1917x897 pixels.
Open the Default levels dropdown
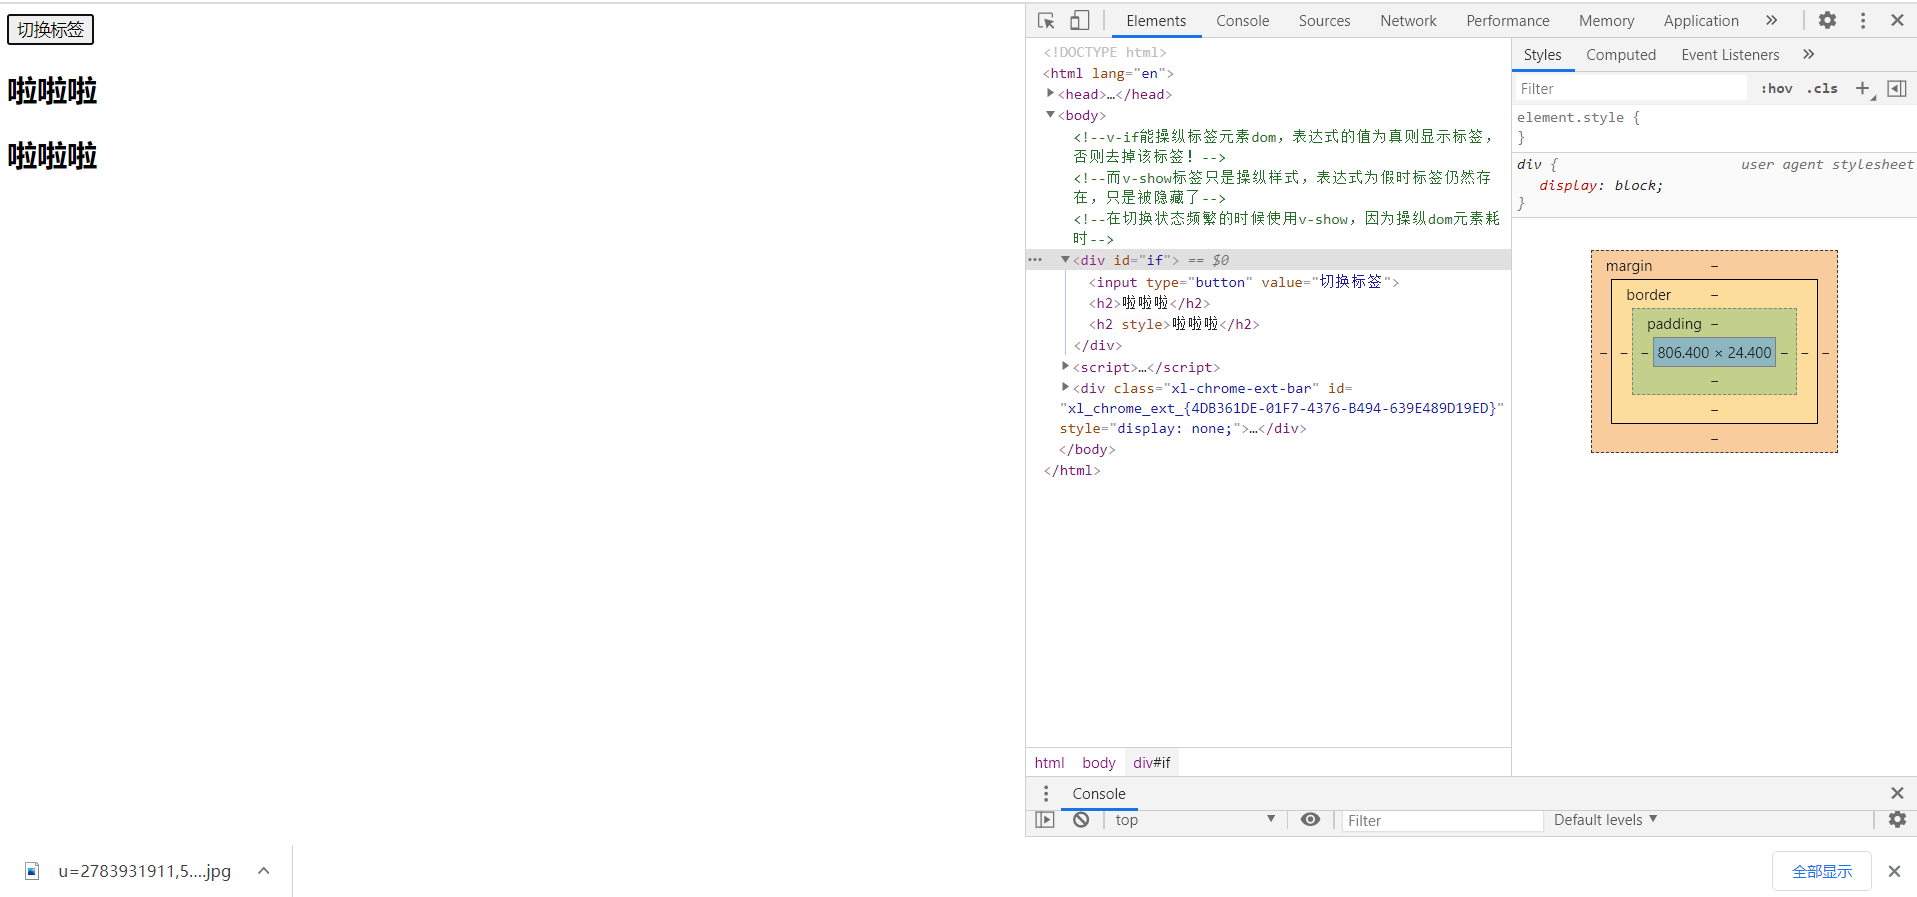tap(1605, 820)
